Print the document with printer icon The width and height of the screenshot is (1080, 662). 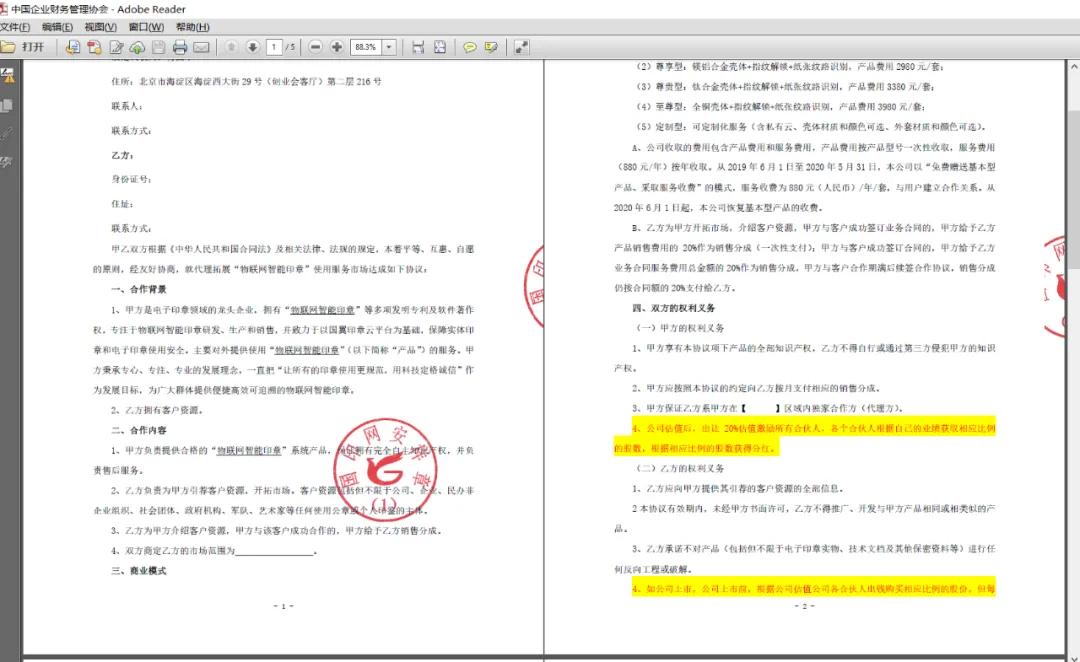point(180,47)
